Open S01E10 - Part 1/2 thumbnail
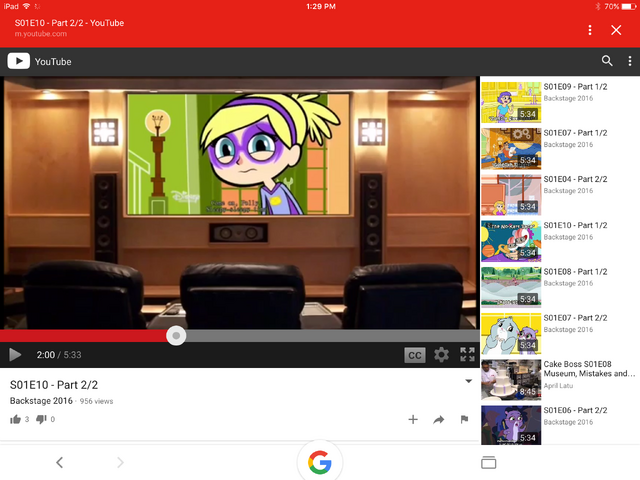Image resolution: width=640 pixels, height=480 pixels. [511, 241]
